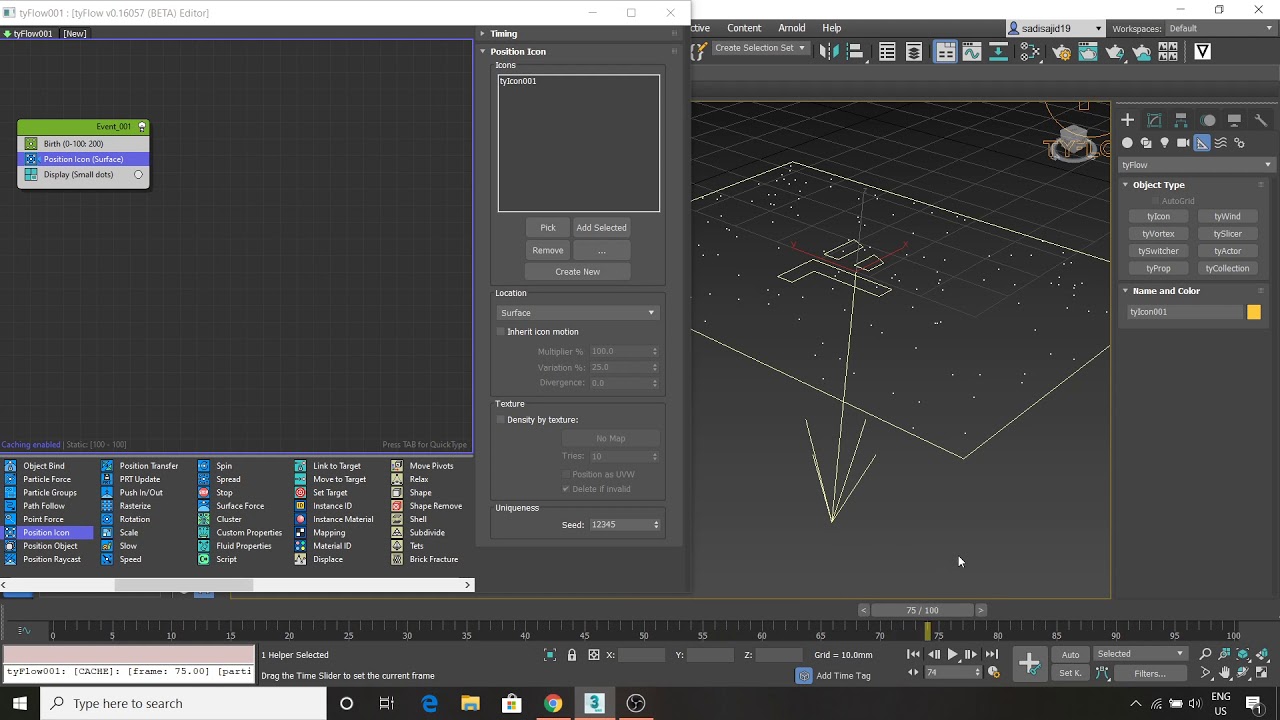
Task: Open the Workspaces Default dropdown
Action: [x=1221, y=28]
